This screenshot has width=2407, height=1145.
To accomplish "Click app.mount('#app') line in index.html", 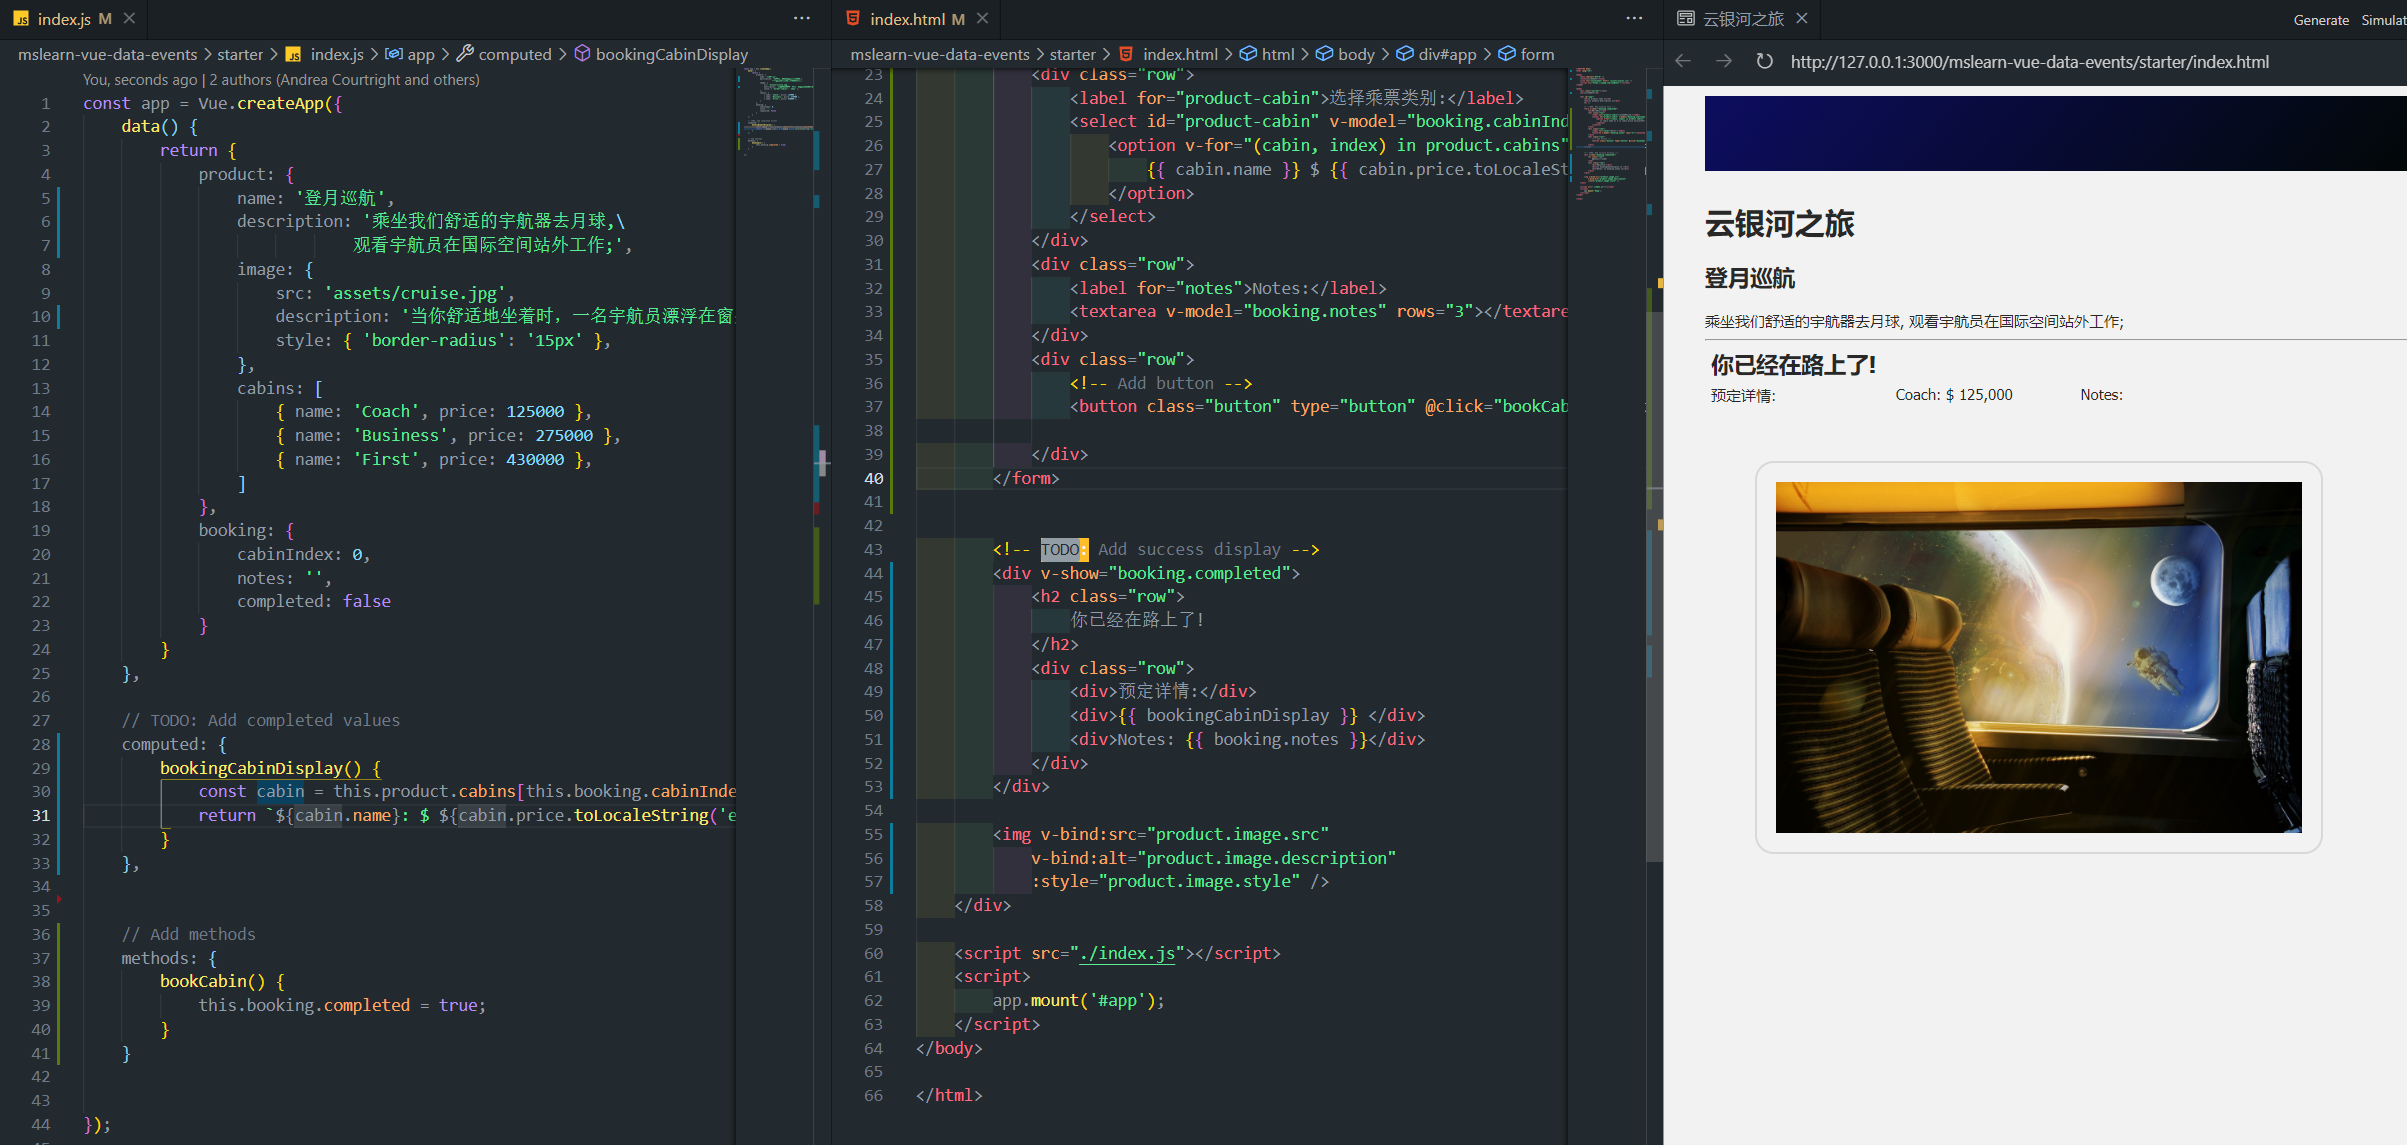I will (x=1078, y=1000).
